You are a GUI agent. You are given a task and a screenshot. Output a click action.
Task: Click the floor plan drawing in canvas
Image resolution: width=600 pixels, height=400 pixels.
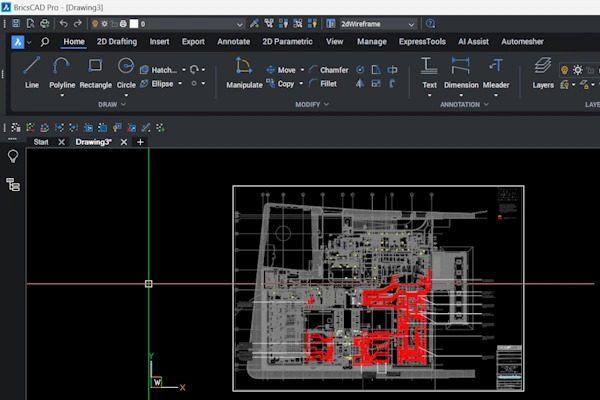(378, 289)
